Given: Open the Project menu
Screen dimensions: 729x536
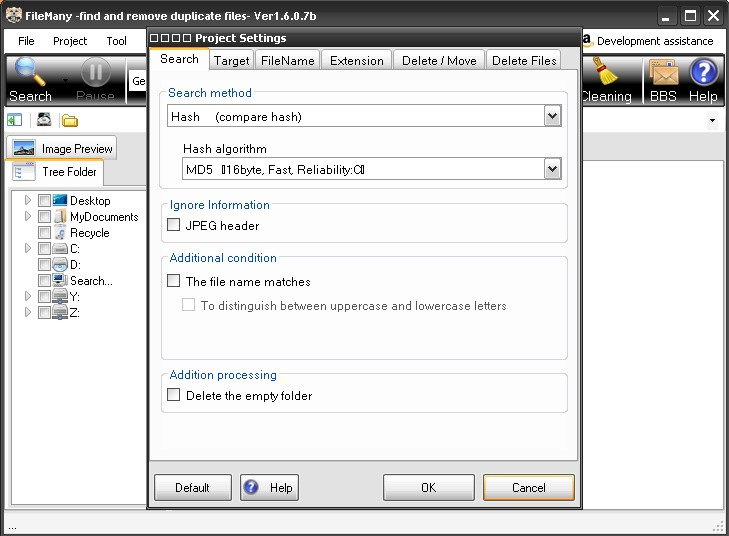Looking at the screenshot, I should click(70, 41).
